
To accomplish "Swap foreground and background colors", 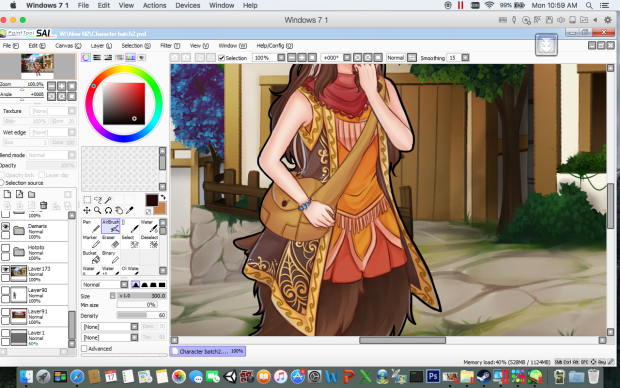I will point(163,197).
